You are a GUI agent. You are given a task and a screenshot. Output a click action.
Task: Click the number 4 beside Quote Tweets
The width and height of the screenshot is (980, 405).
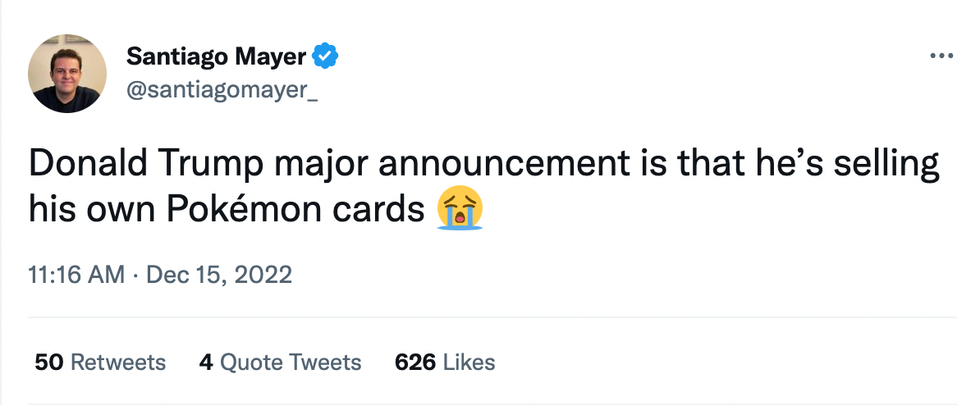pos(206,361)
